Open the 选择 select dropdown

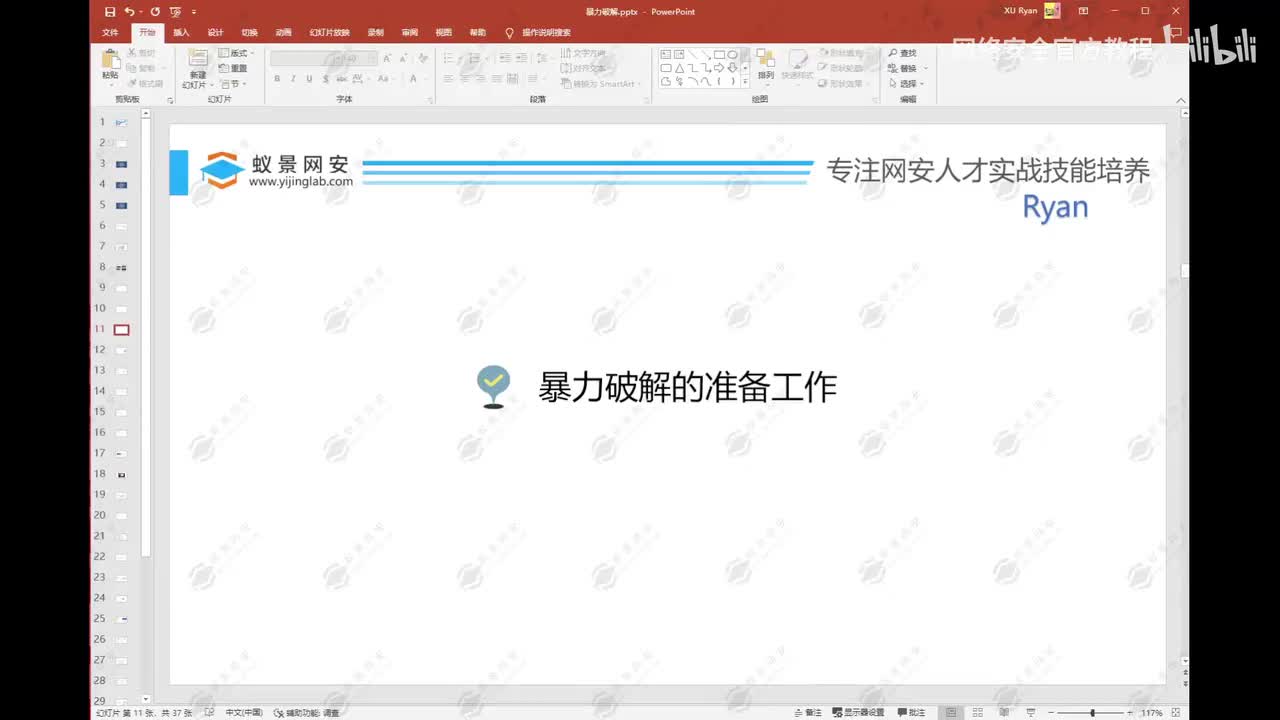906,84
